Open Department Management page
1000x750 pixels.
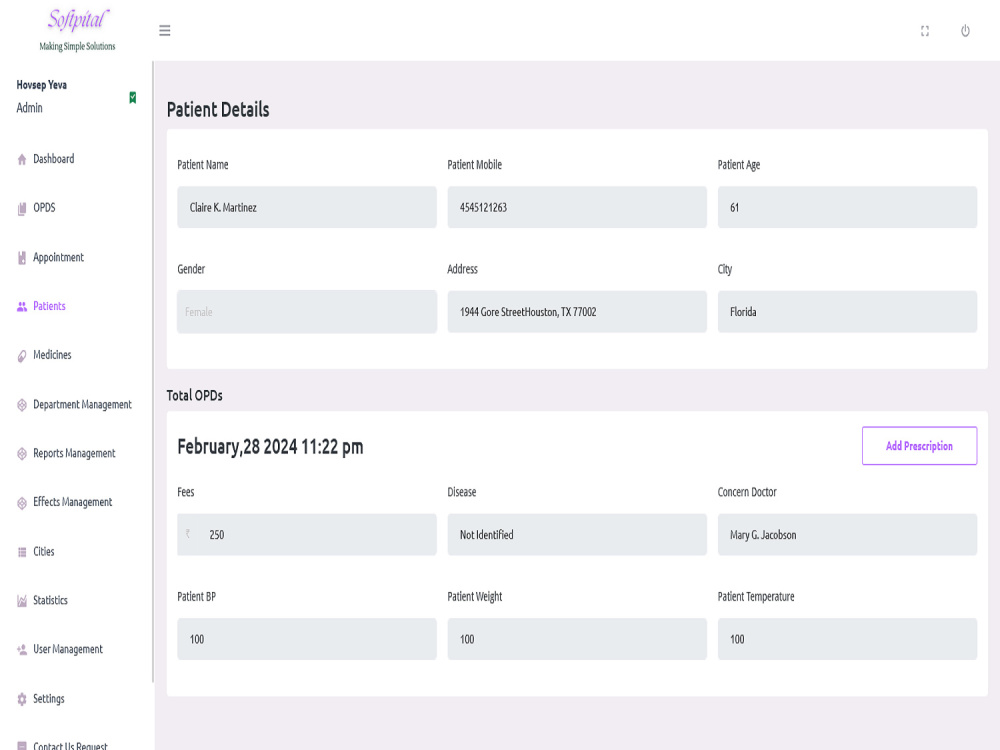(x=82, y=404)
